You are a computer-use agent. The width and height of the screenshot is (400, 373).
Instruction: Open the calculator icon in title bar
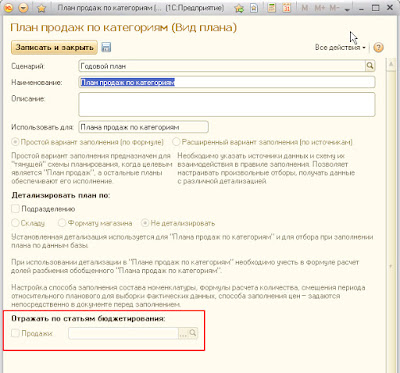(272, 8)
